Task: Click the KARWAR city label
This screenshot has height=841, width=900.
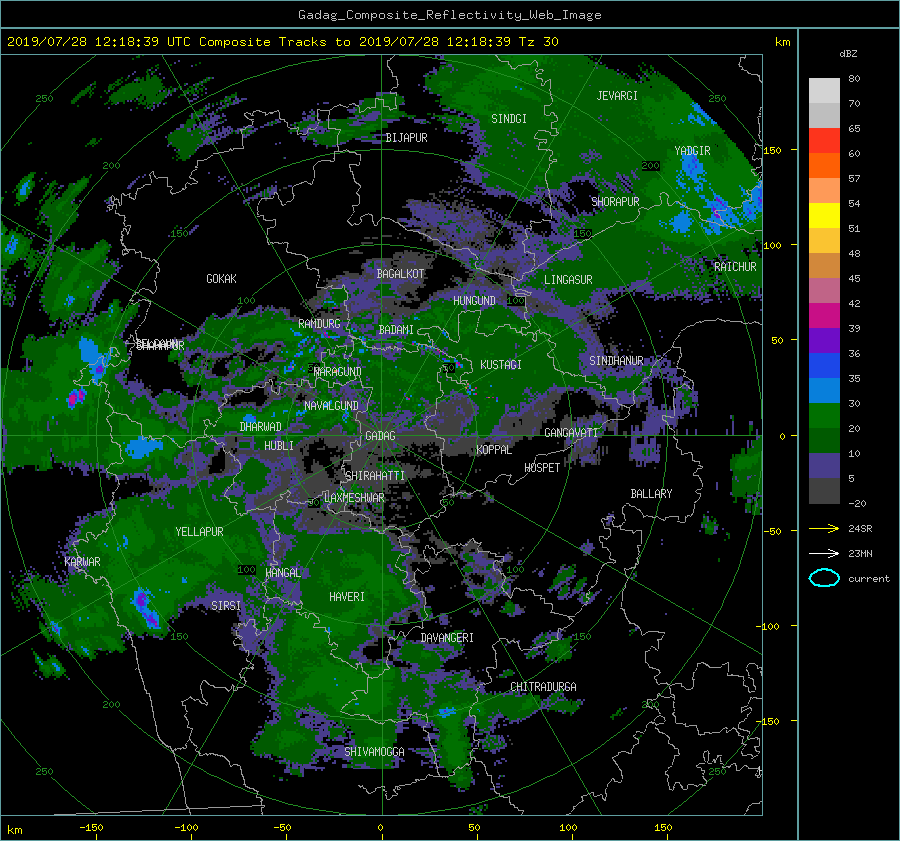Action: (x=82, y=561)
